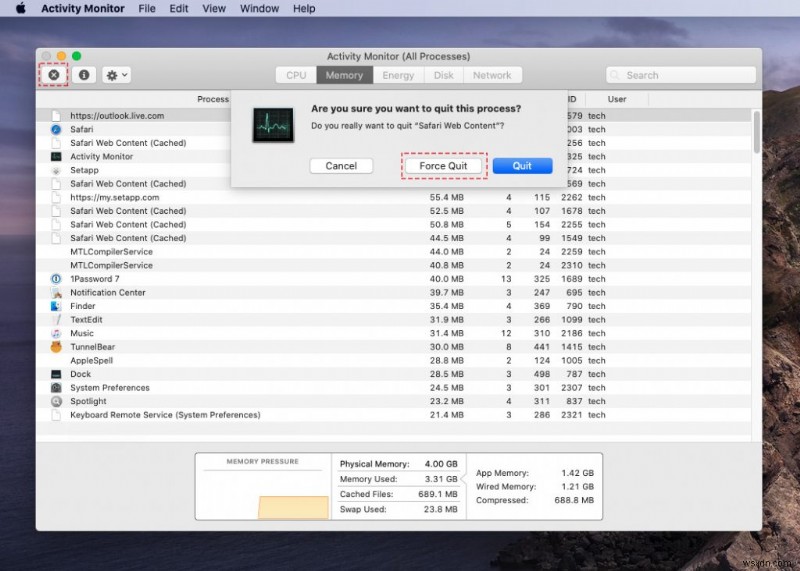Select Keyboard Remote Service (System Preferences) row

[x=393, y=415]
